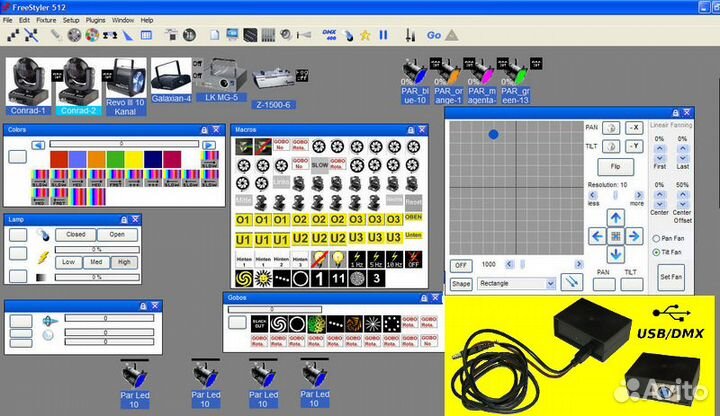Decrease the Last fanning percentage
Viewport: 720px width, 416px height.
[x=682, y=157]
